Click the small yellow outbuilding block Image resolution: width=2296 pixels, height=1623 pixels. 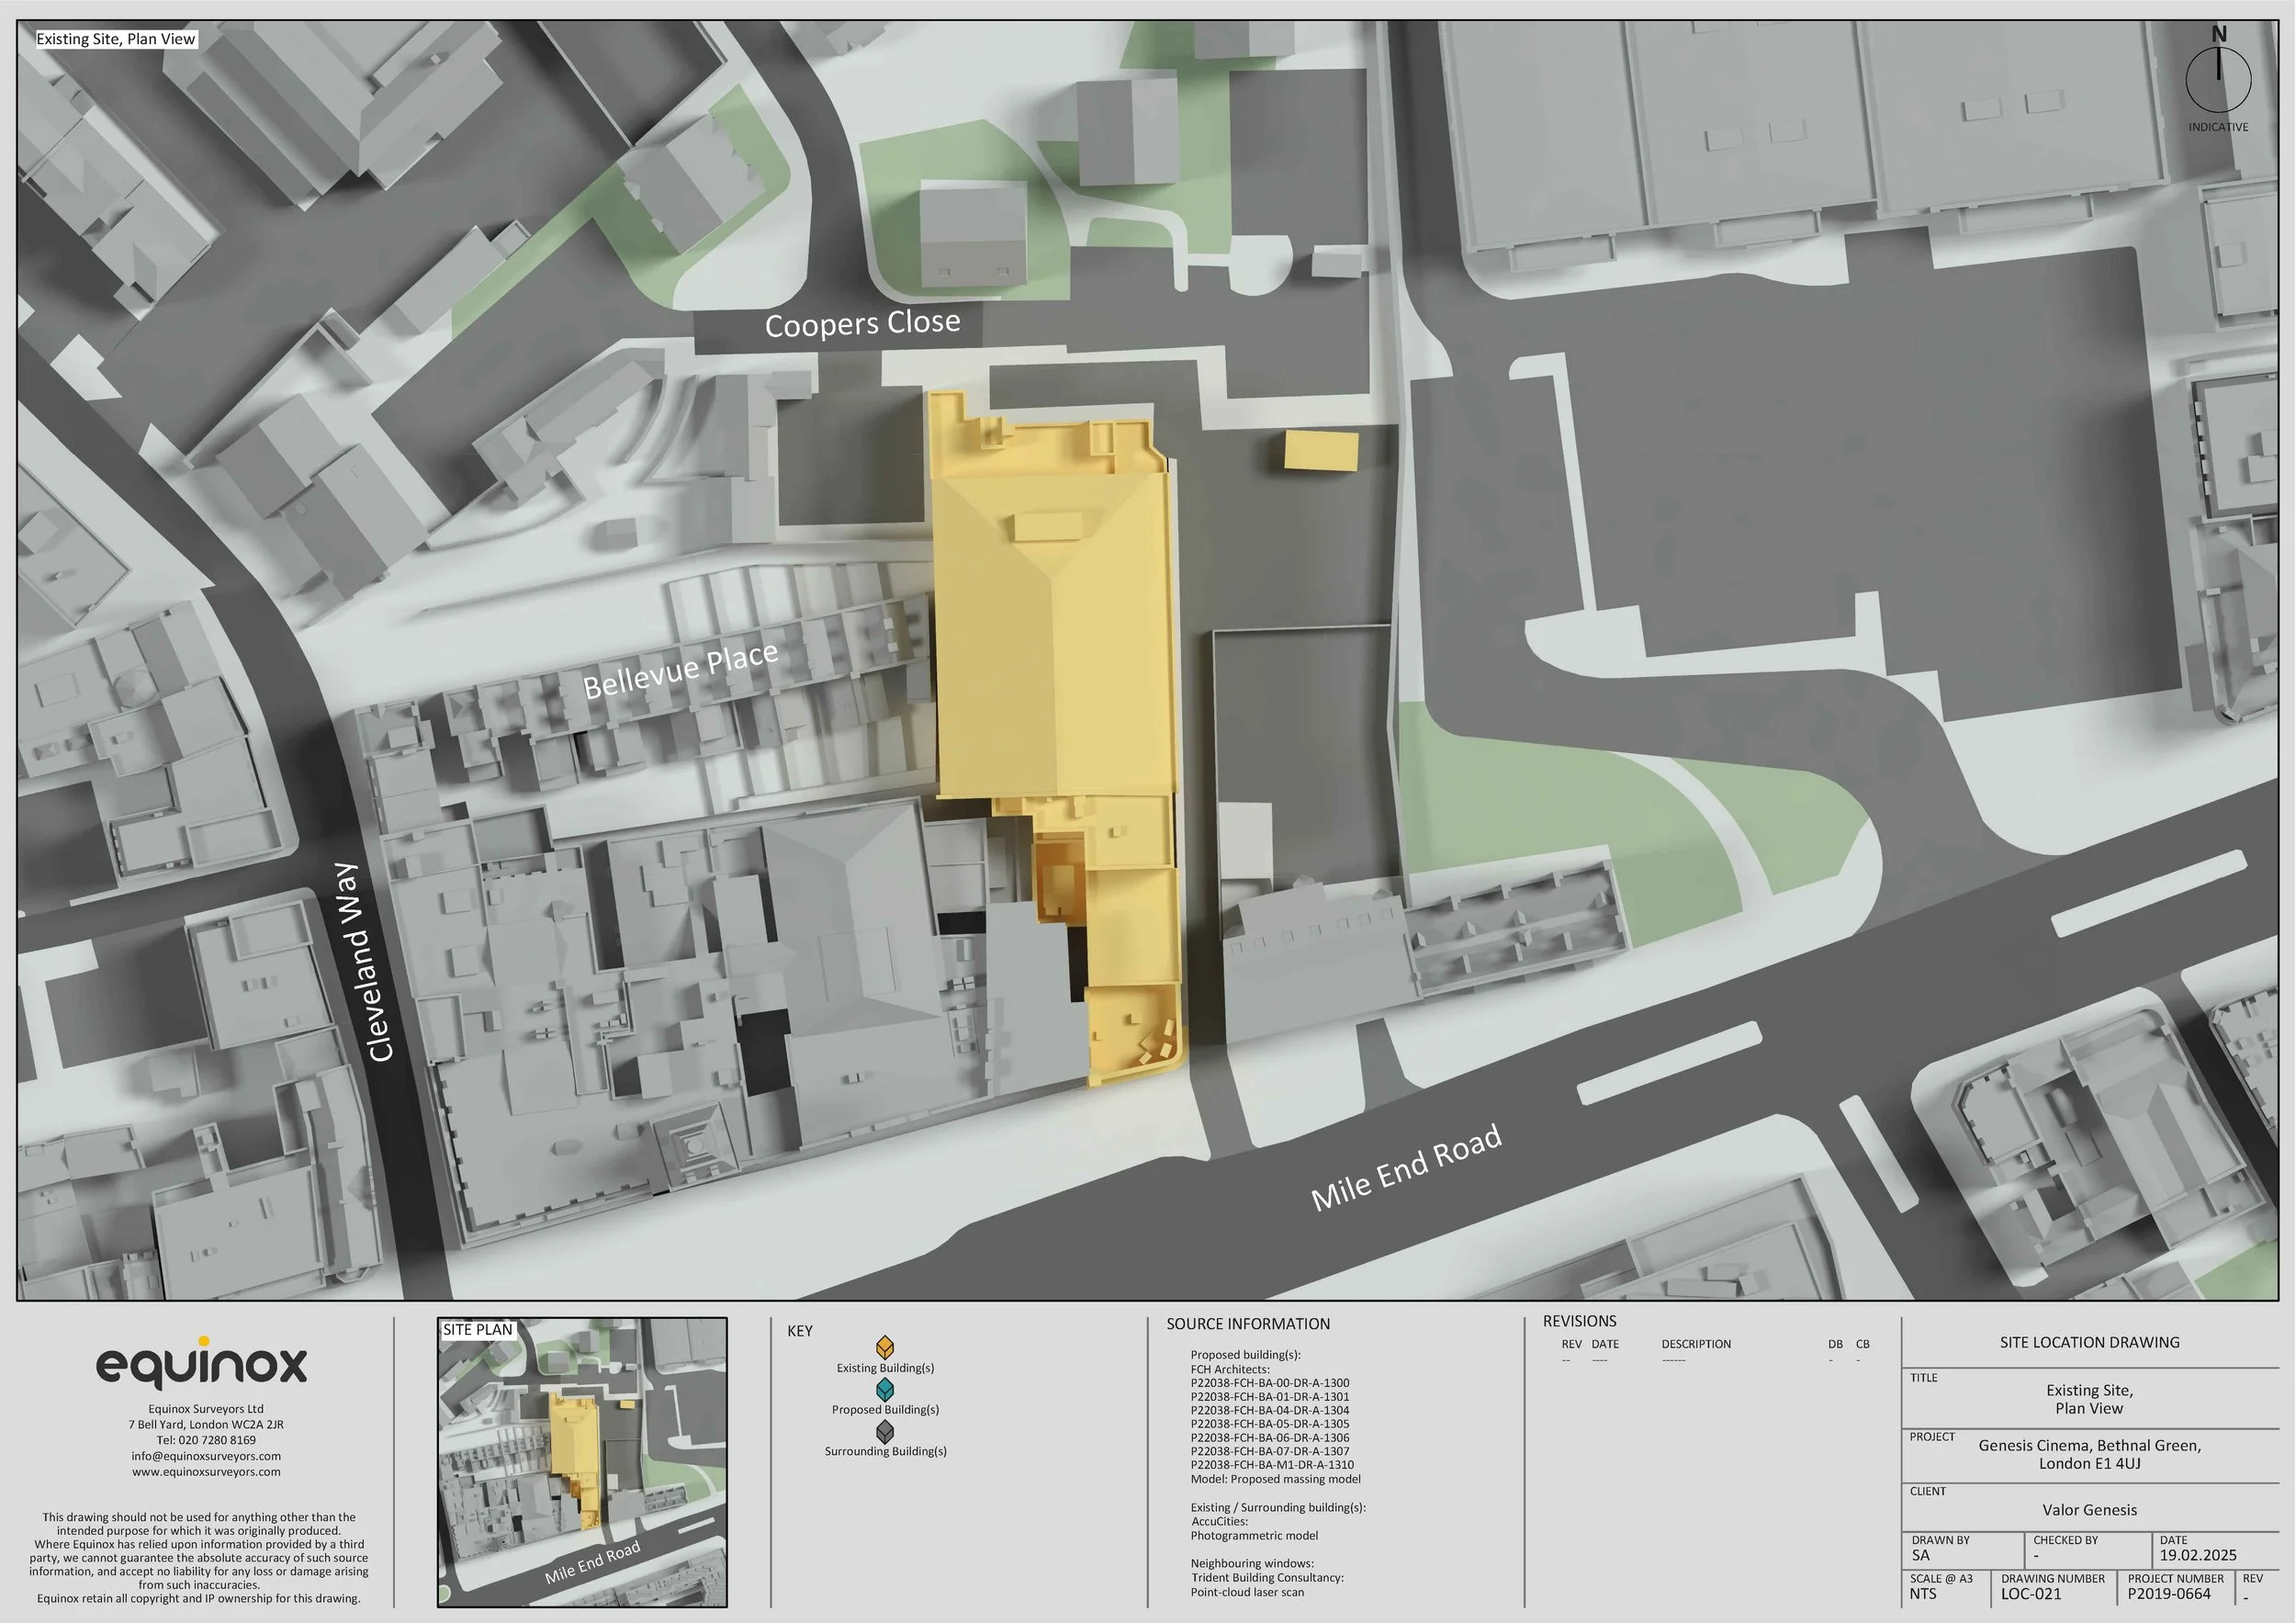(1321, 451)
